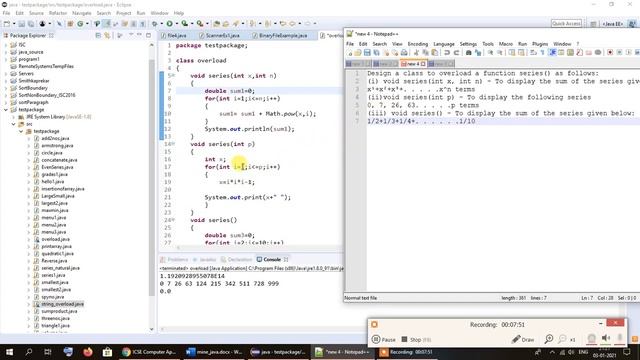Click the Notepad++ Redo icon

456,53
